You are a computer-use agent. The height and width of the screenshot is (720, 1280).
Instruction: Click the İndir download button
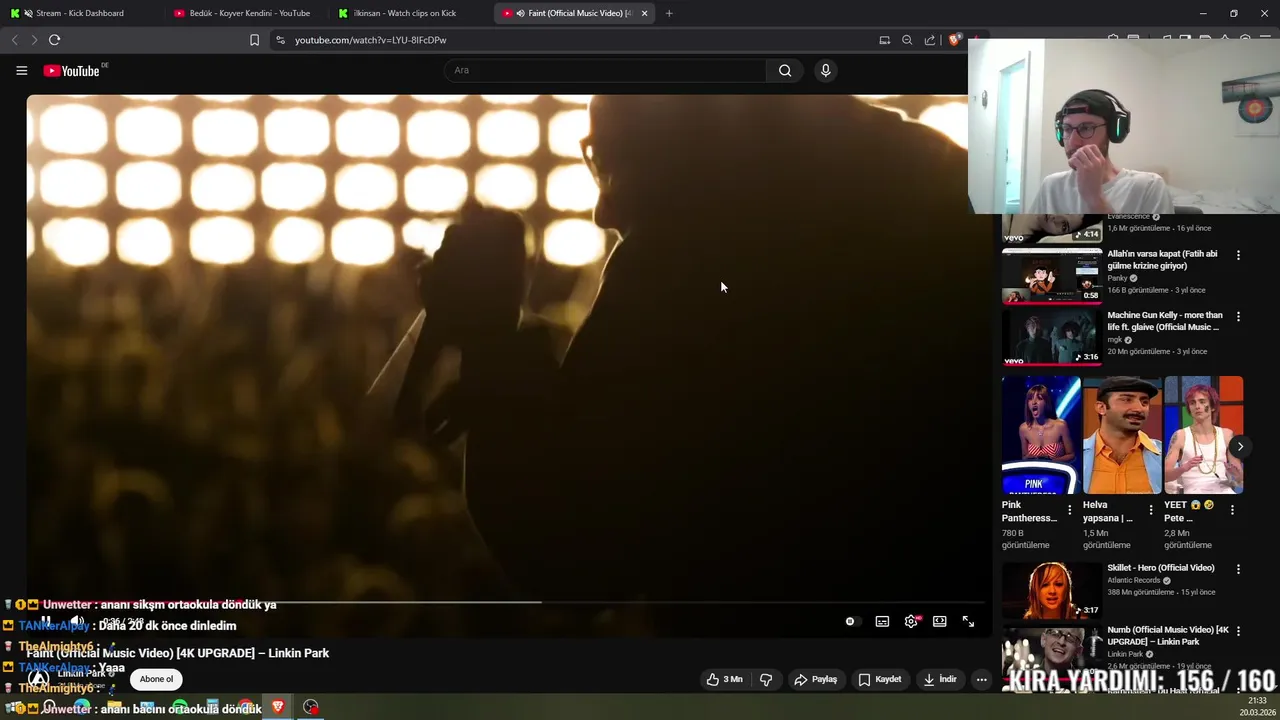coord(939,679)
